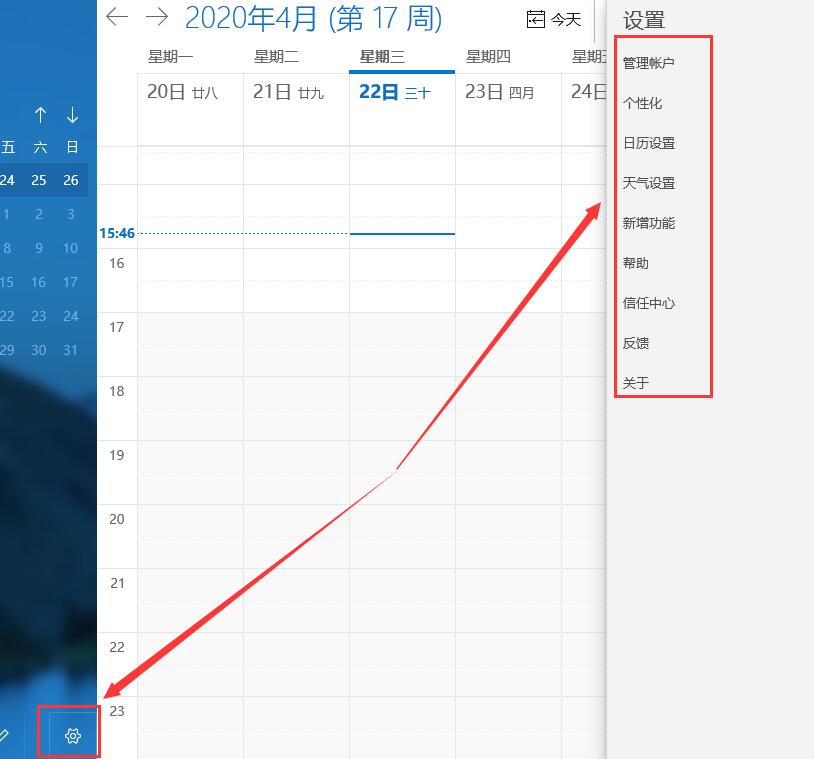Screen dimensions: 814x759
Task: Navigate to previous week with the left arrow
Action: (117, 17)
